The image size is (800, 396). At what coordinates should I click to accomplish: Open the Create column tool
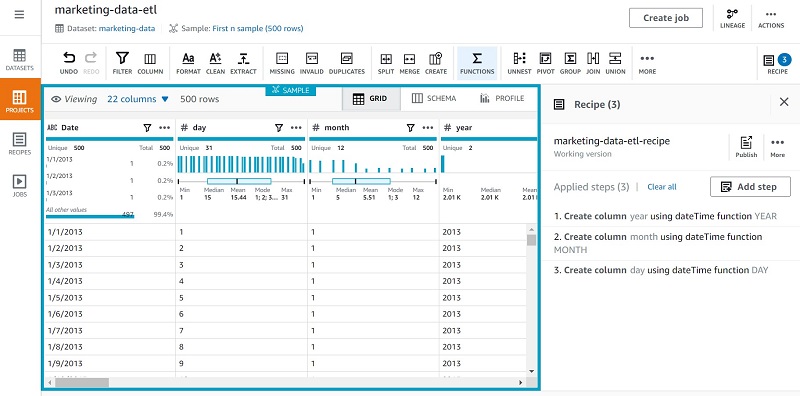(436, 63)
